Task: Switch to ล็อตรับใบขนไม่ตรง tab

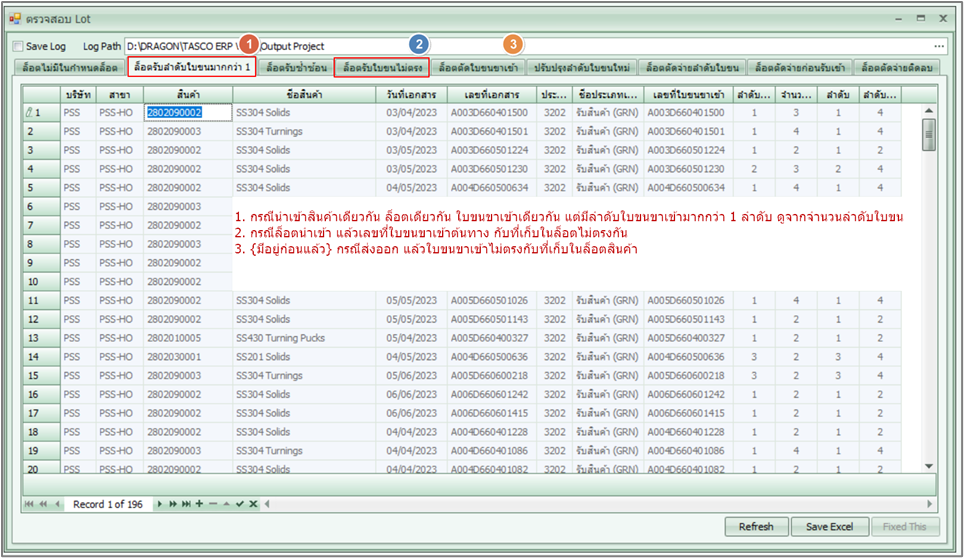Action: (382, 67)
